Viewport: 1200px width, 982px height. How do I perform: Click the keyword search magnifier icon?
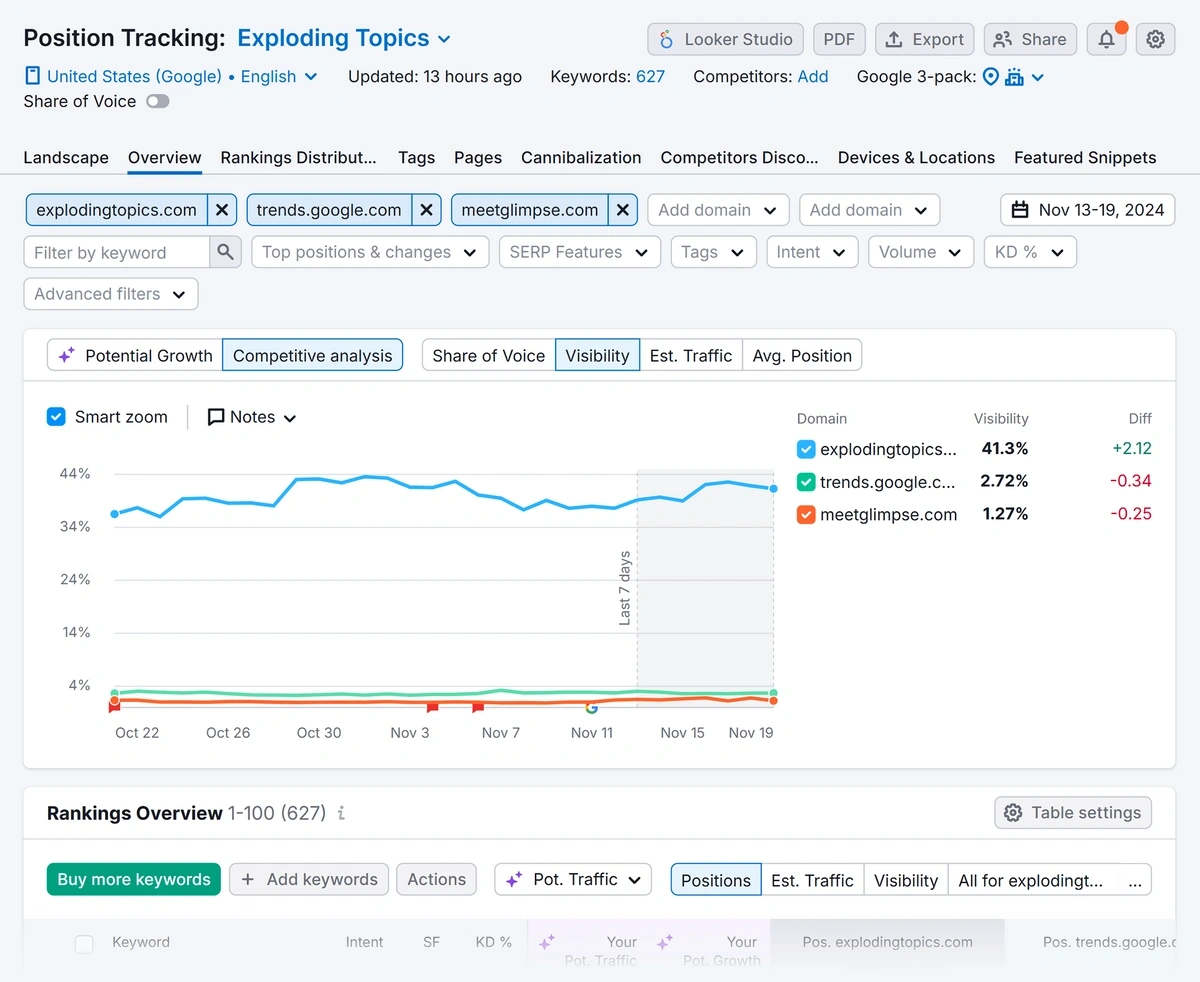point(226,252)
